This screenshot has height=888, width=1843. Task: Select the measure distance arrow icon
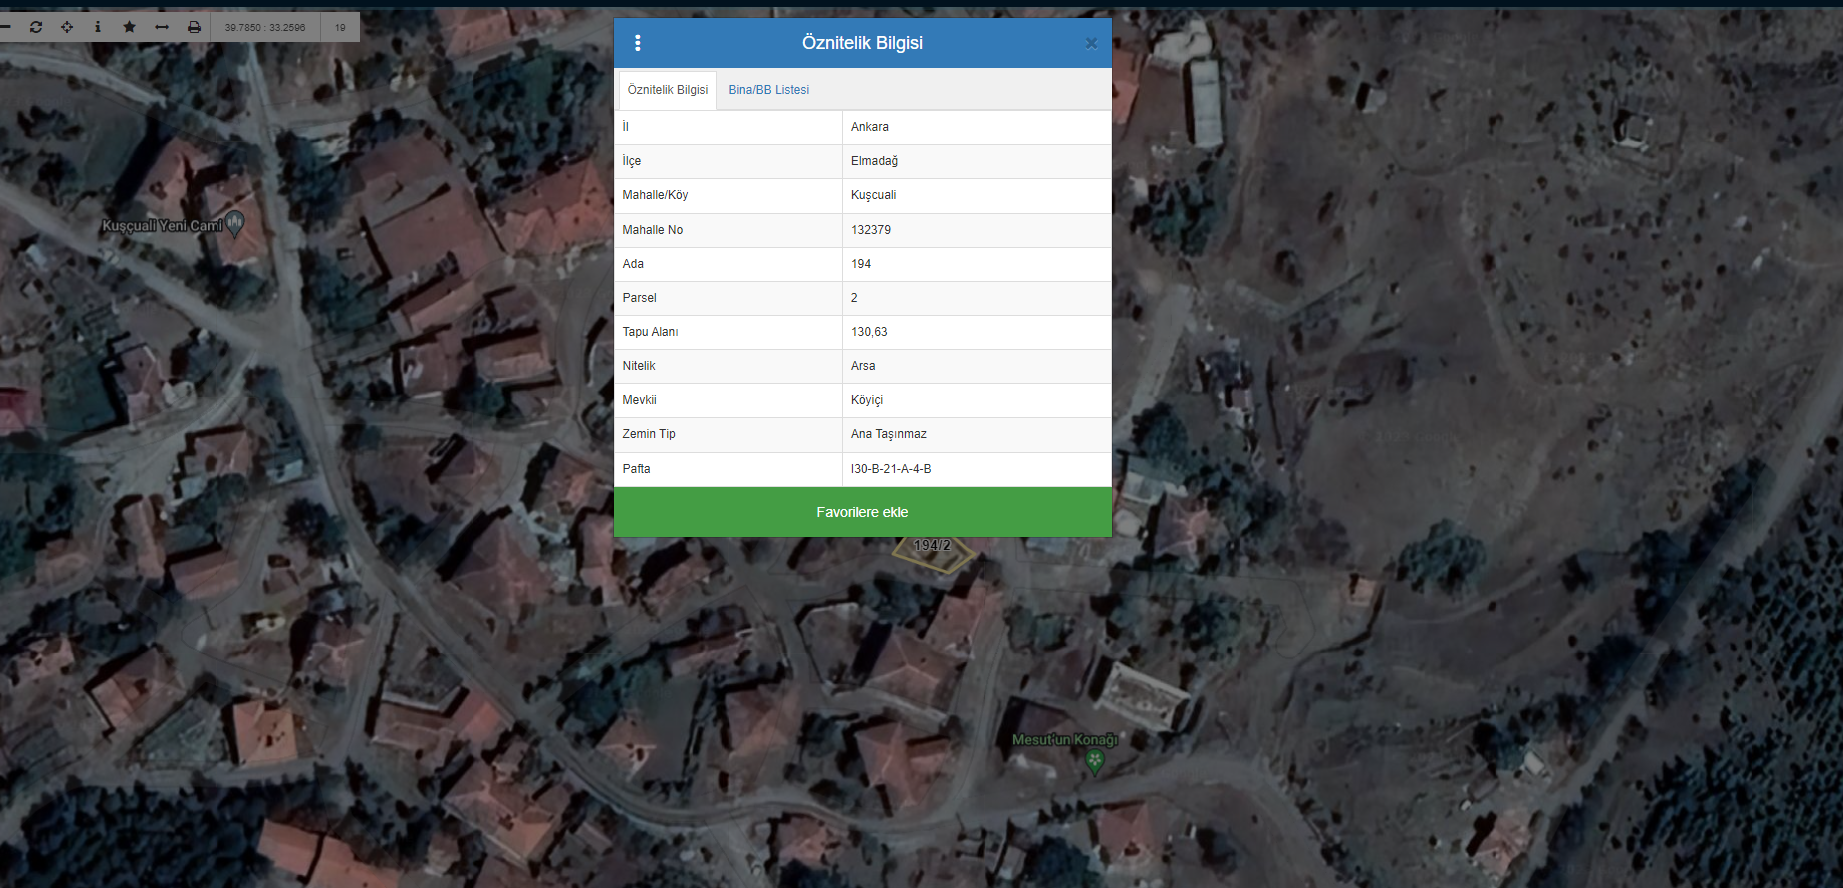[162, 27]
